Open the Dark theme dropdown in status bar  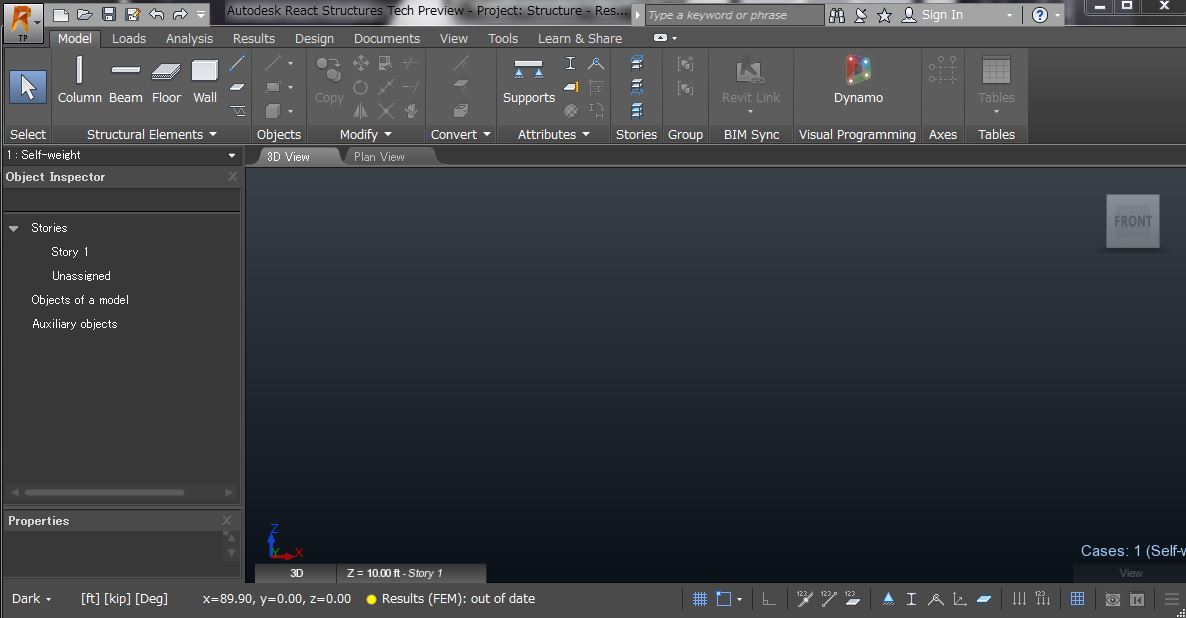32,598
